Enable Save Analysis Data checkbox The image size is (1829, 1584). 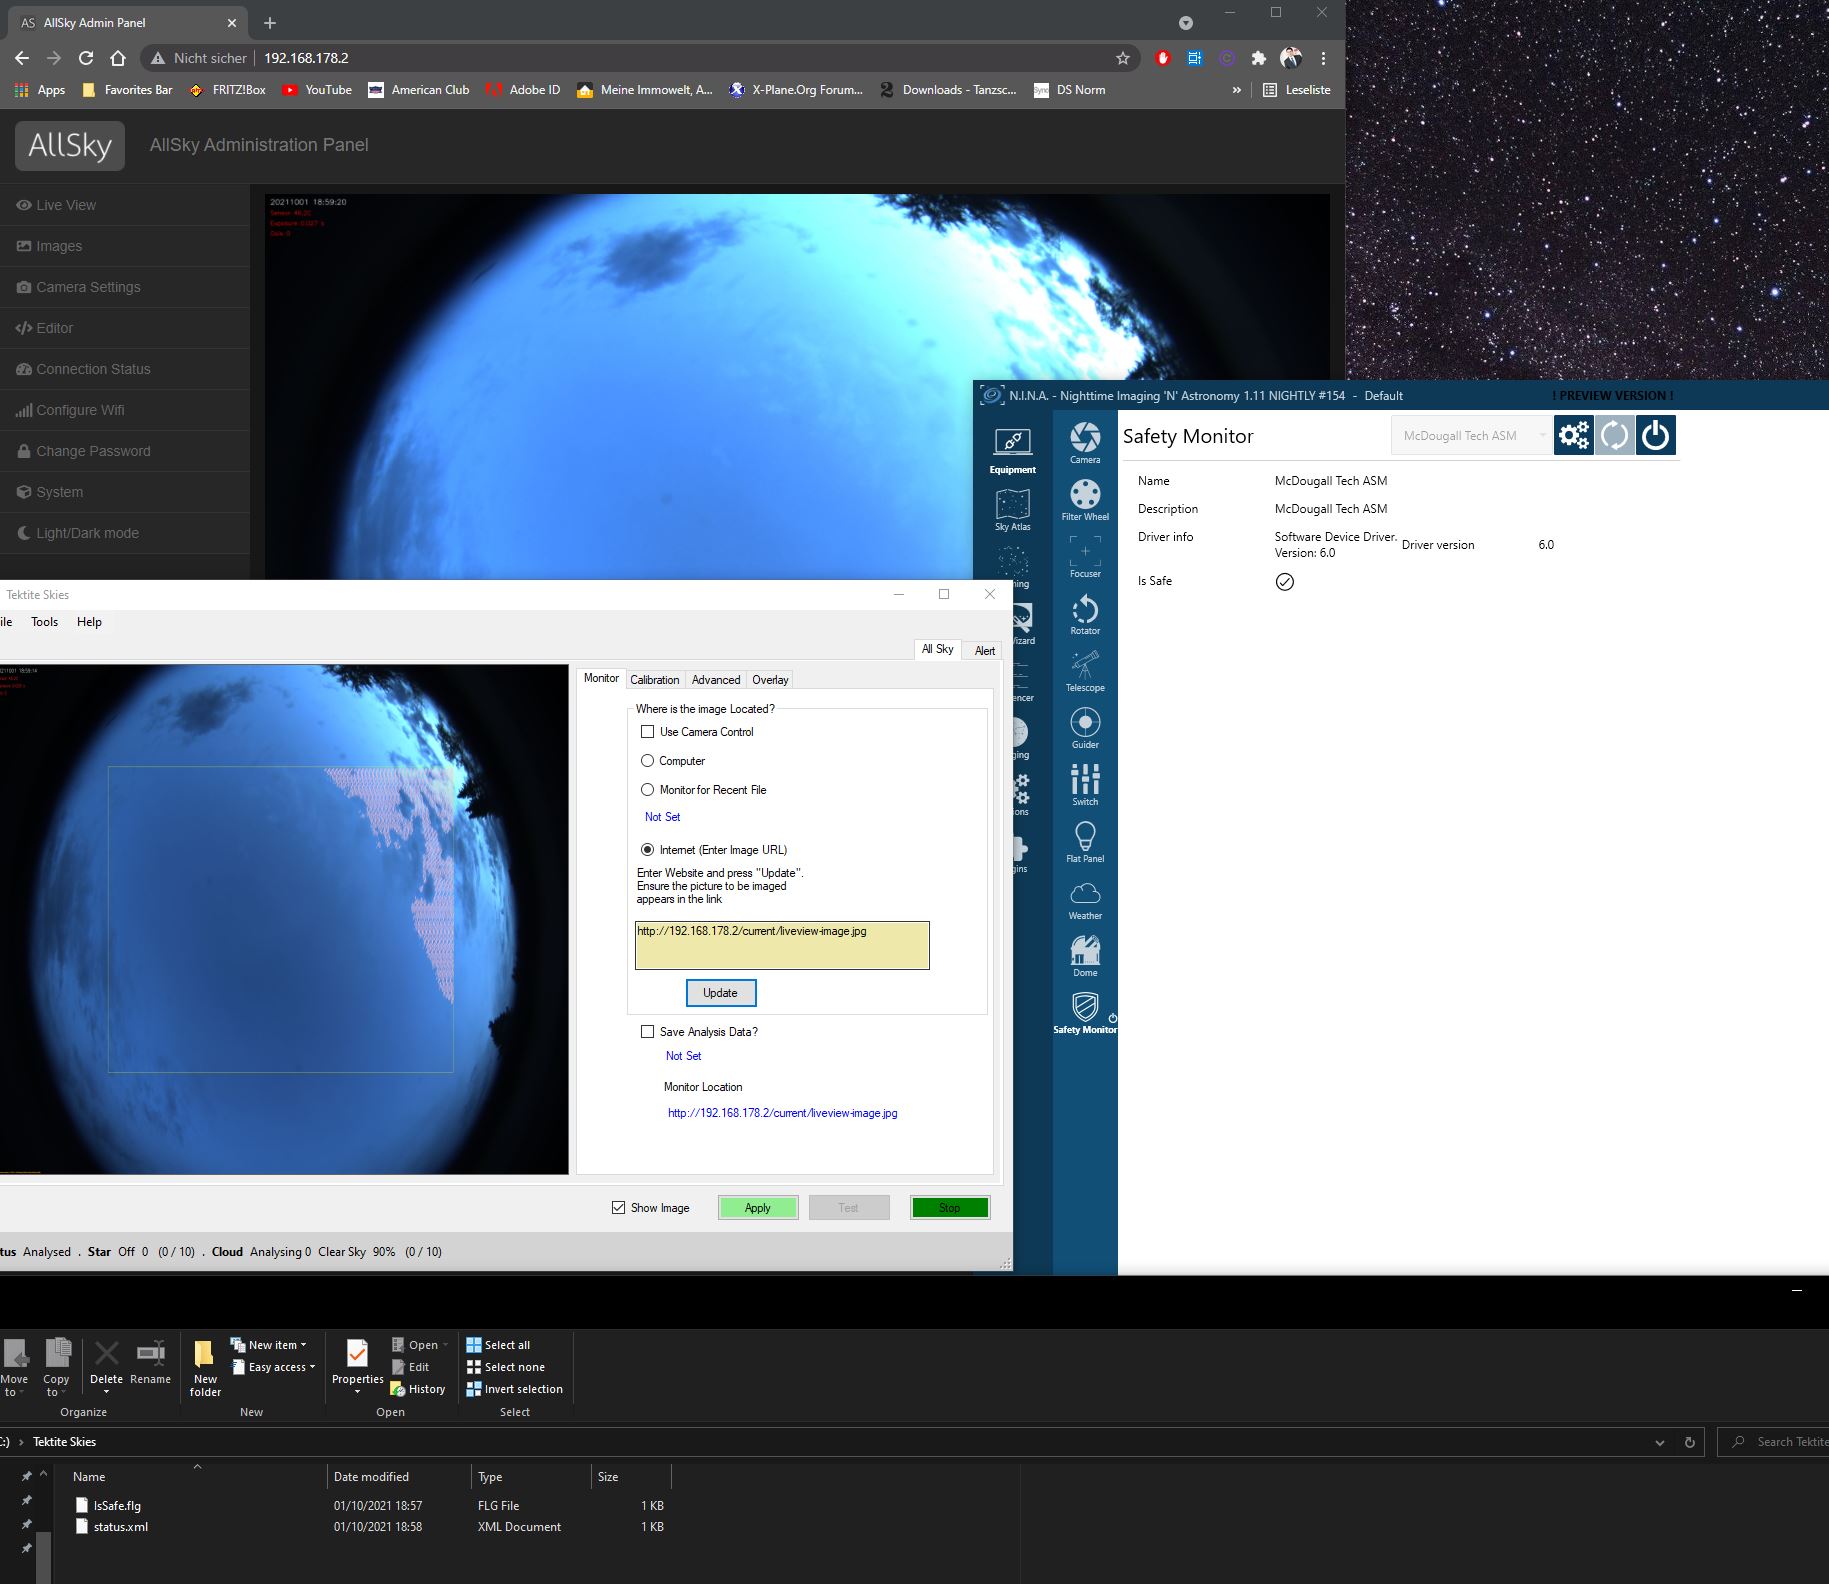pyautogui.click(x=648, y=1032)
